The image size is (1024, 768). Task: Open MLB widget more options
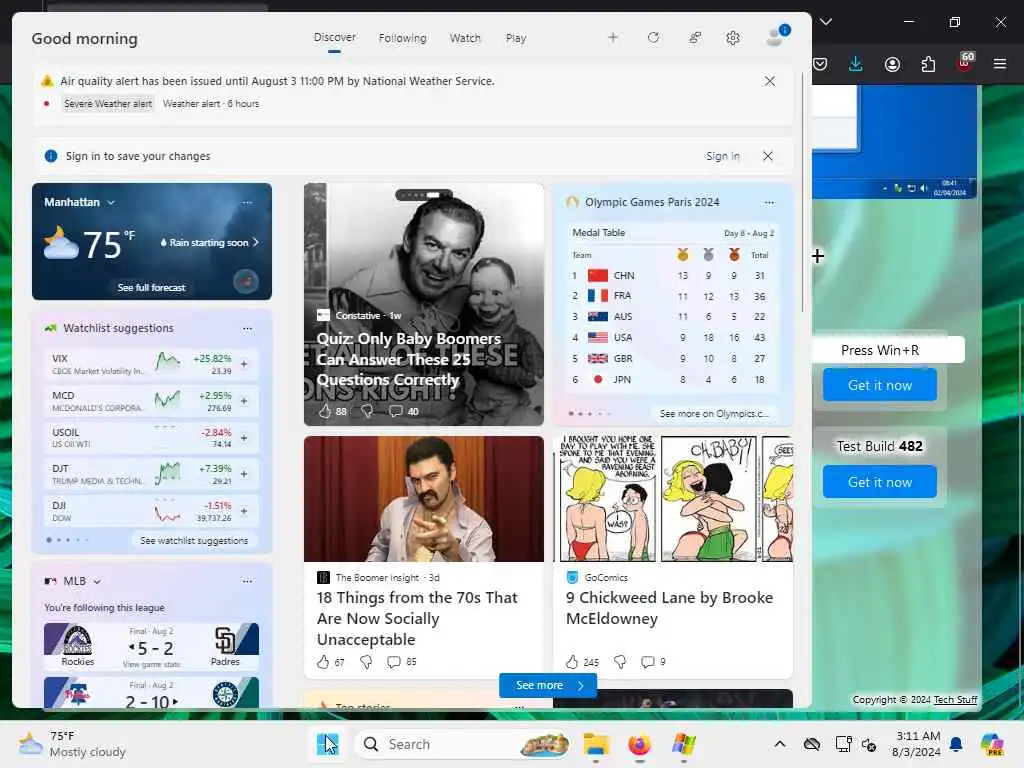pyautogui.click(x=247, y=581)
